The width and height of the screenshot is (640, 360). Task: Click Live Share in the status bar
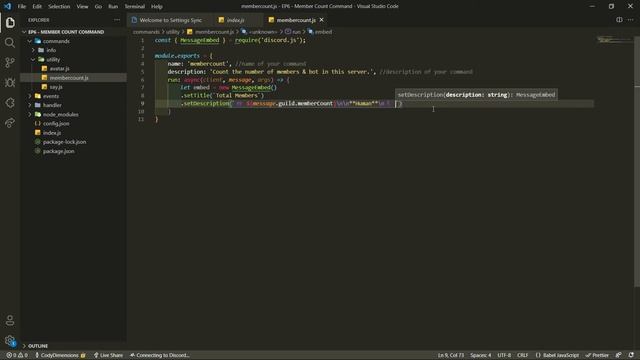click(108, 355)
